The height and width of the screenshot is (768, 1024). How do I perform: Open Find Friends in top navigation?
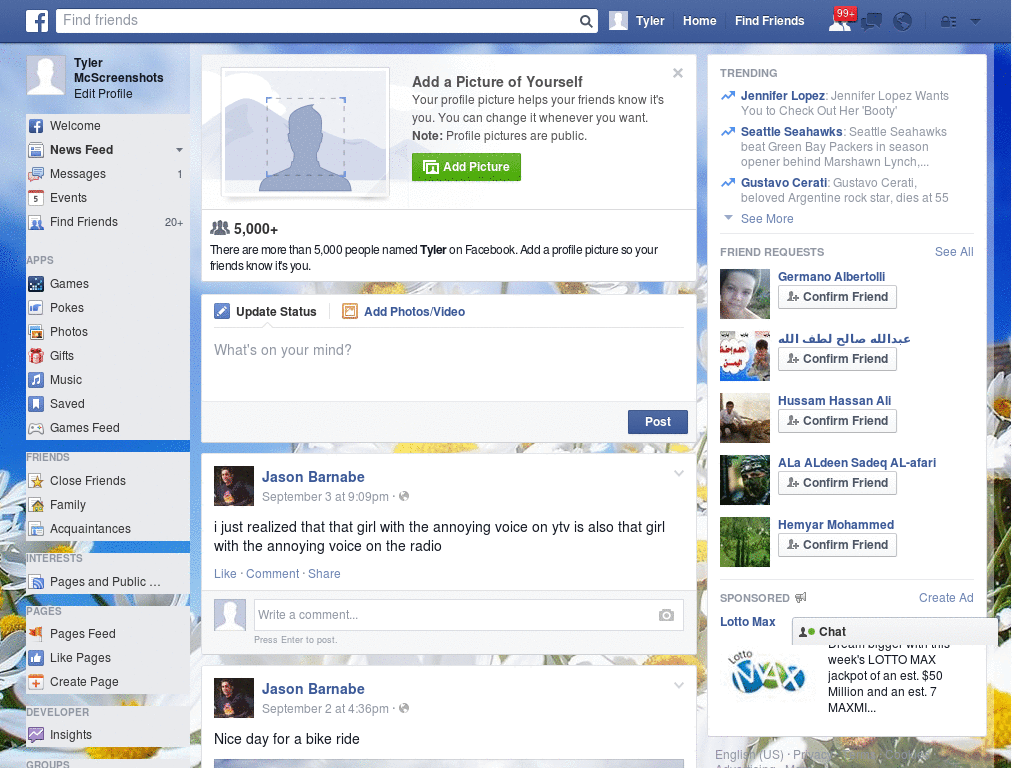click(769, 21)
